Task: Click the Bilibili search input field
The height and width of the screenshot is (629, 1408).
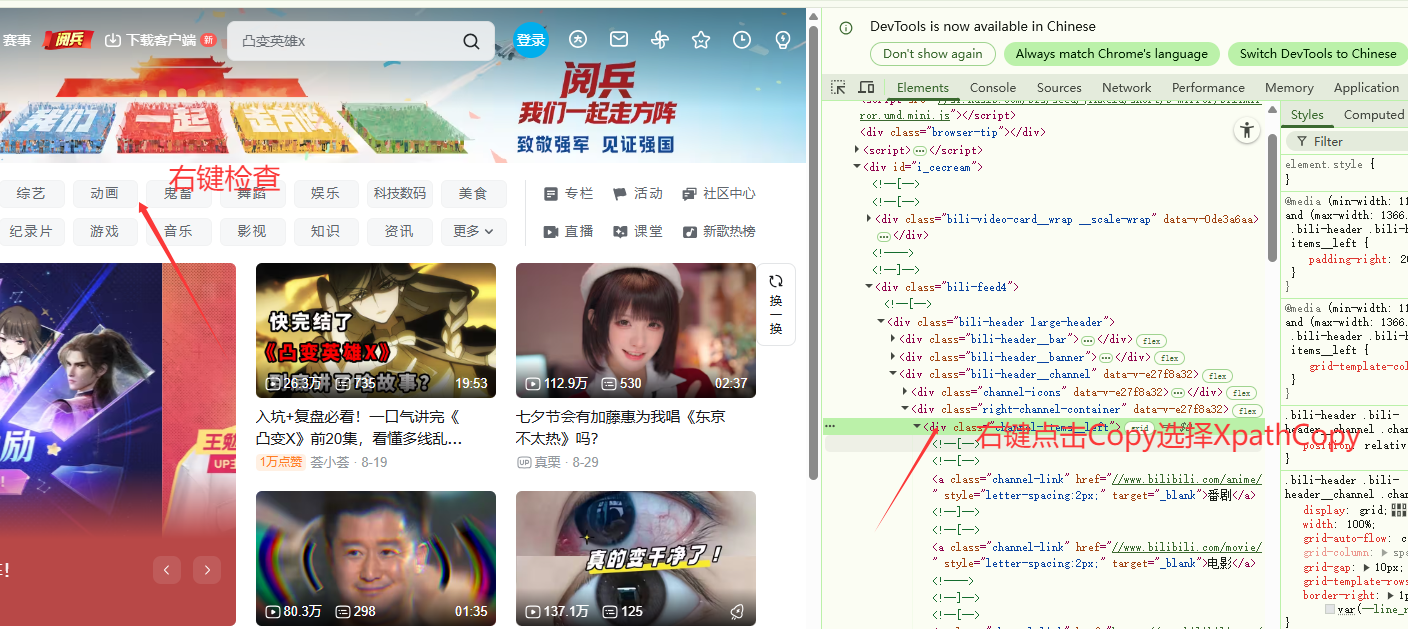Action: coord(346,41)
